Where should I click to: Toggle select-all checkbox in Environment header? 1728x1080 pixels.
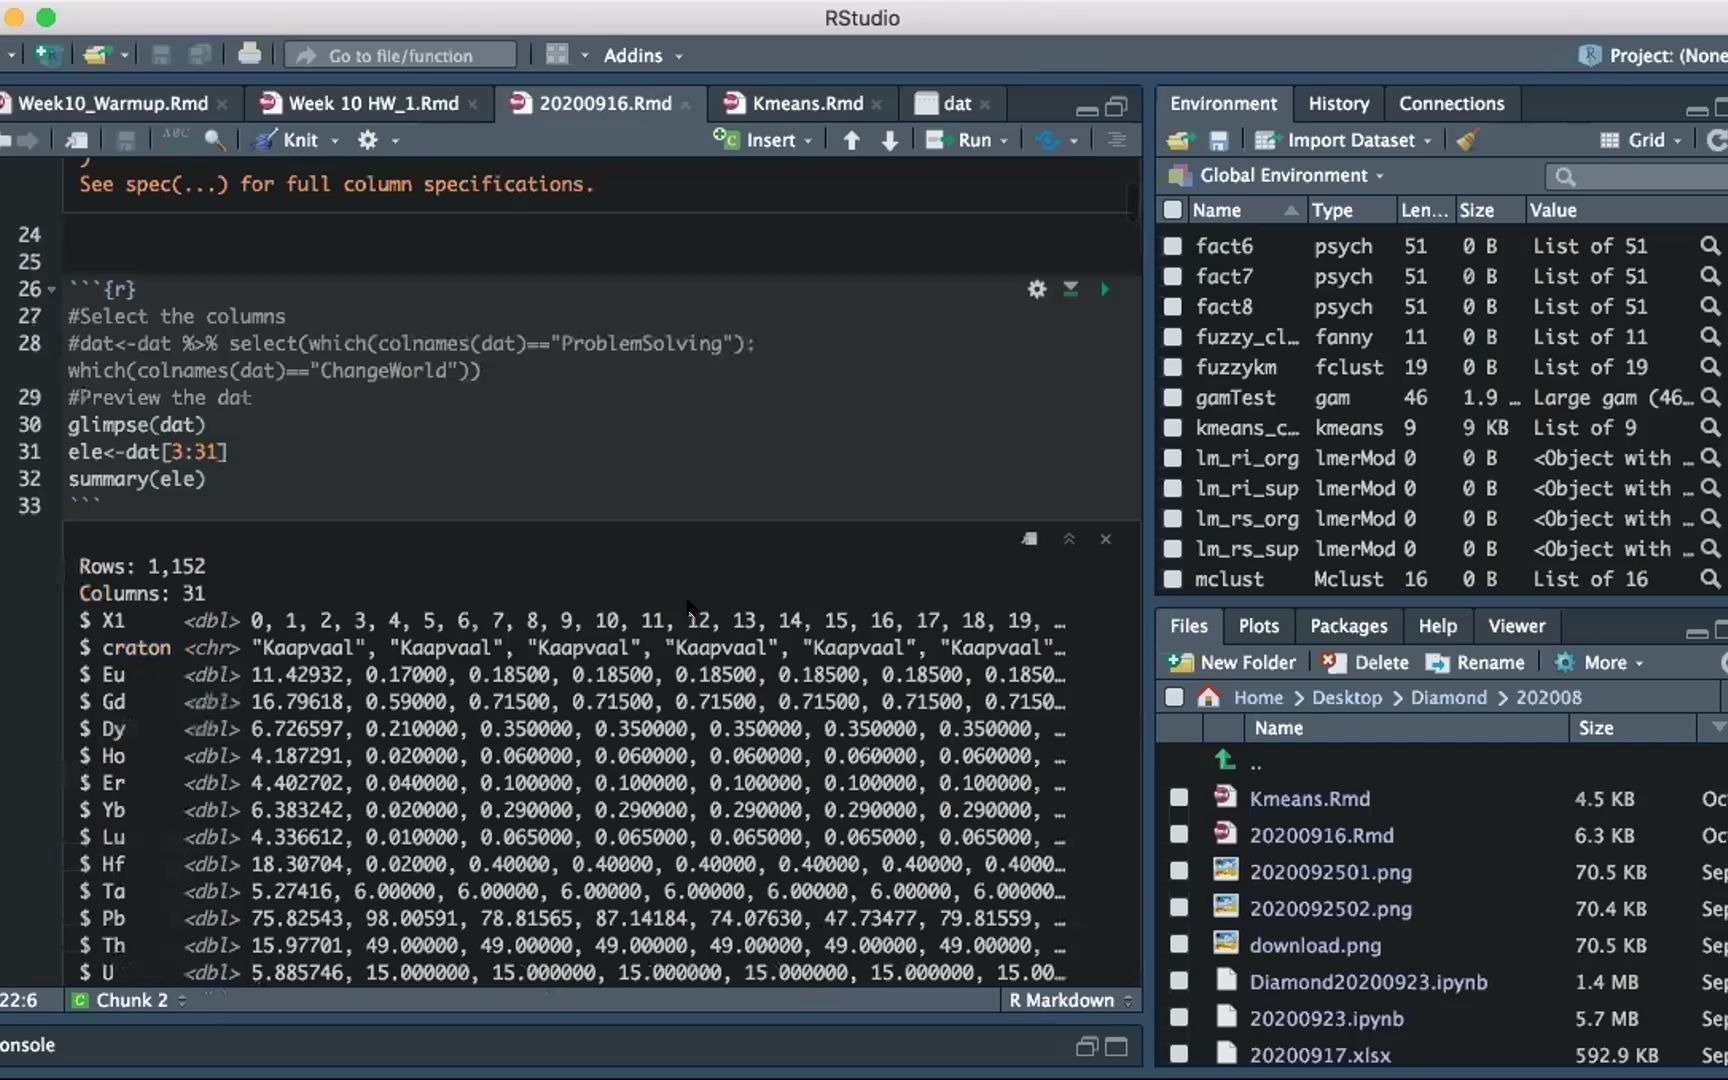tap(1173, 210)
